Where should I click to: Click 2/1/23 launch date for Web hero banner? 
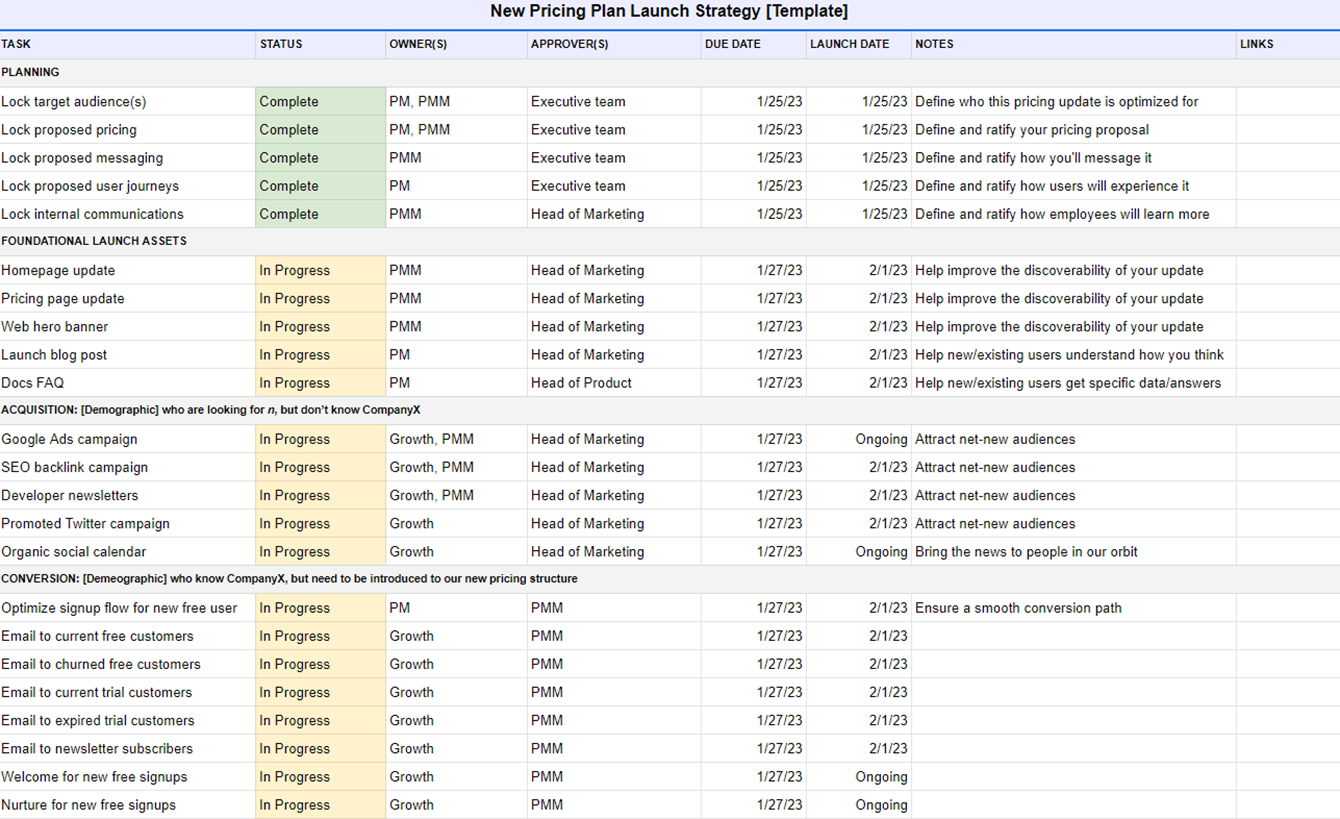coord(859,327)
